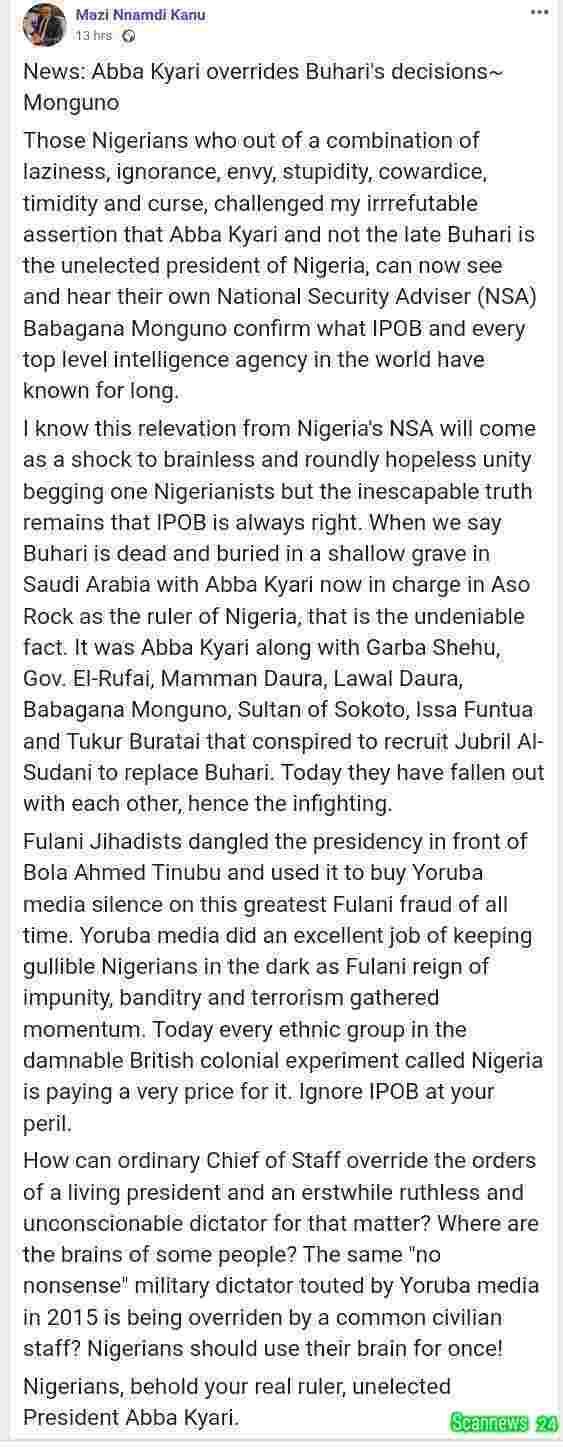Image resolution: width=563 pixels, height=1447 pixels.
Task: Click the paragraph starting "How can ordinary Chief of Staff"
Action: point(281,1254)
